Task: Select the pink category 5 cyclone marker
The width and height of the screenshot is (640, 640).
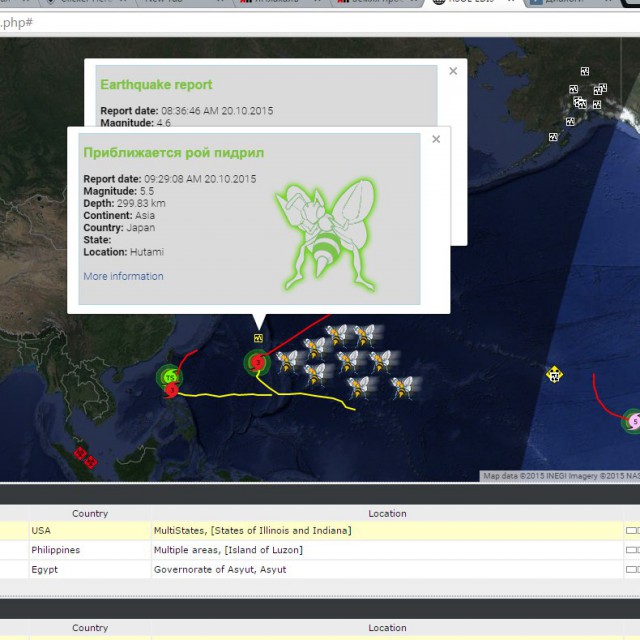Action: [x=634, y=422]
